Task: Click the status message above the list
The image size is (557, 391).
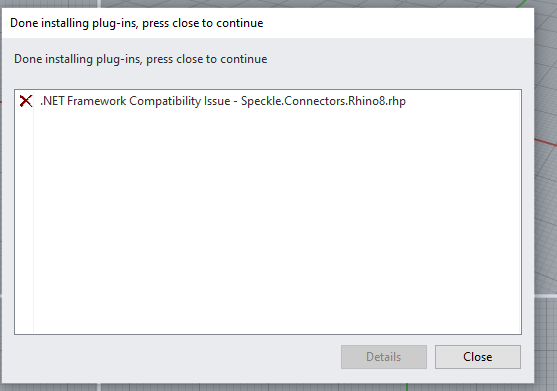Action: (140, 59)
